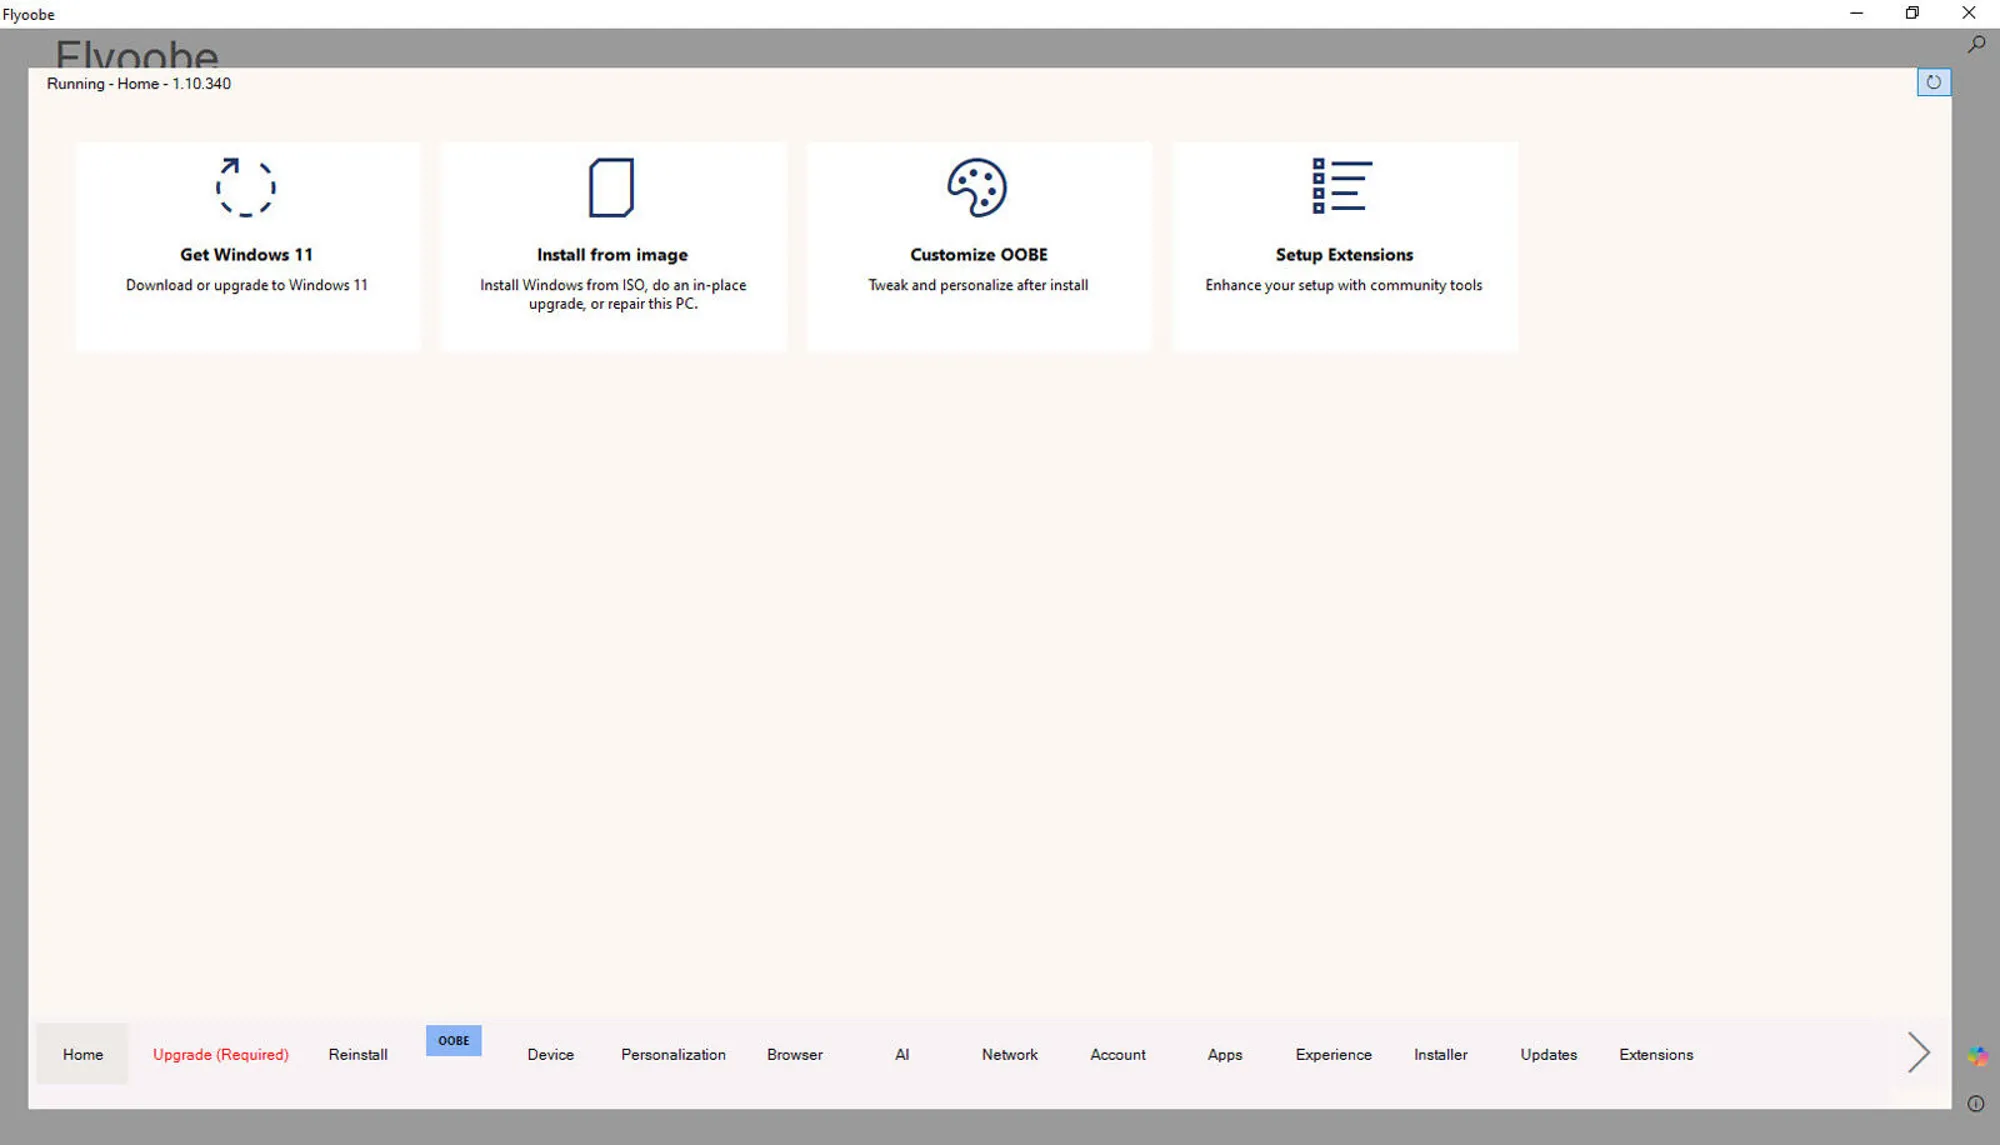The image size is (2000, 1145).
Task: Go to the Account tab
Action: coord(1118,1054)
